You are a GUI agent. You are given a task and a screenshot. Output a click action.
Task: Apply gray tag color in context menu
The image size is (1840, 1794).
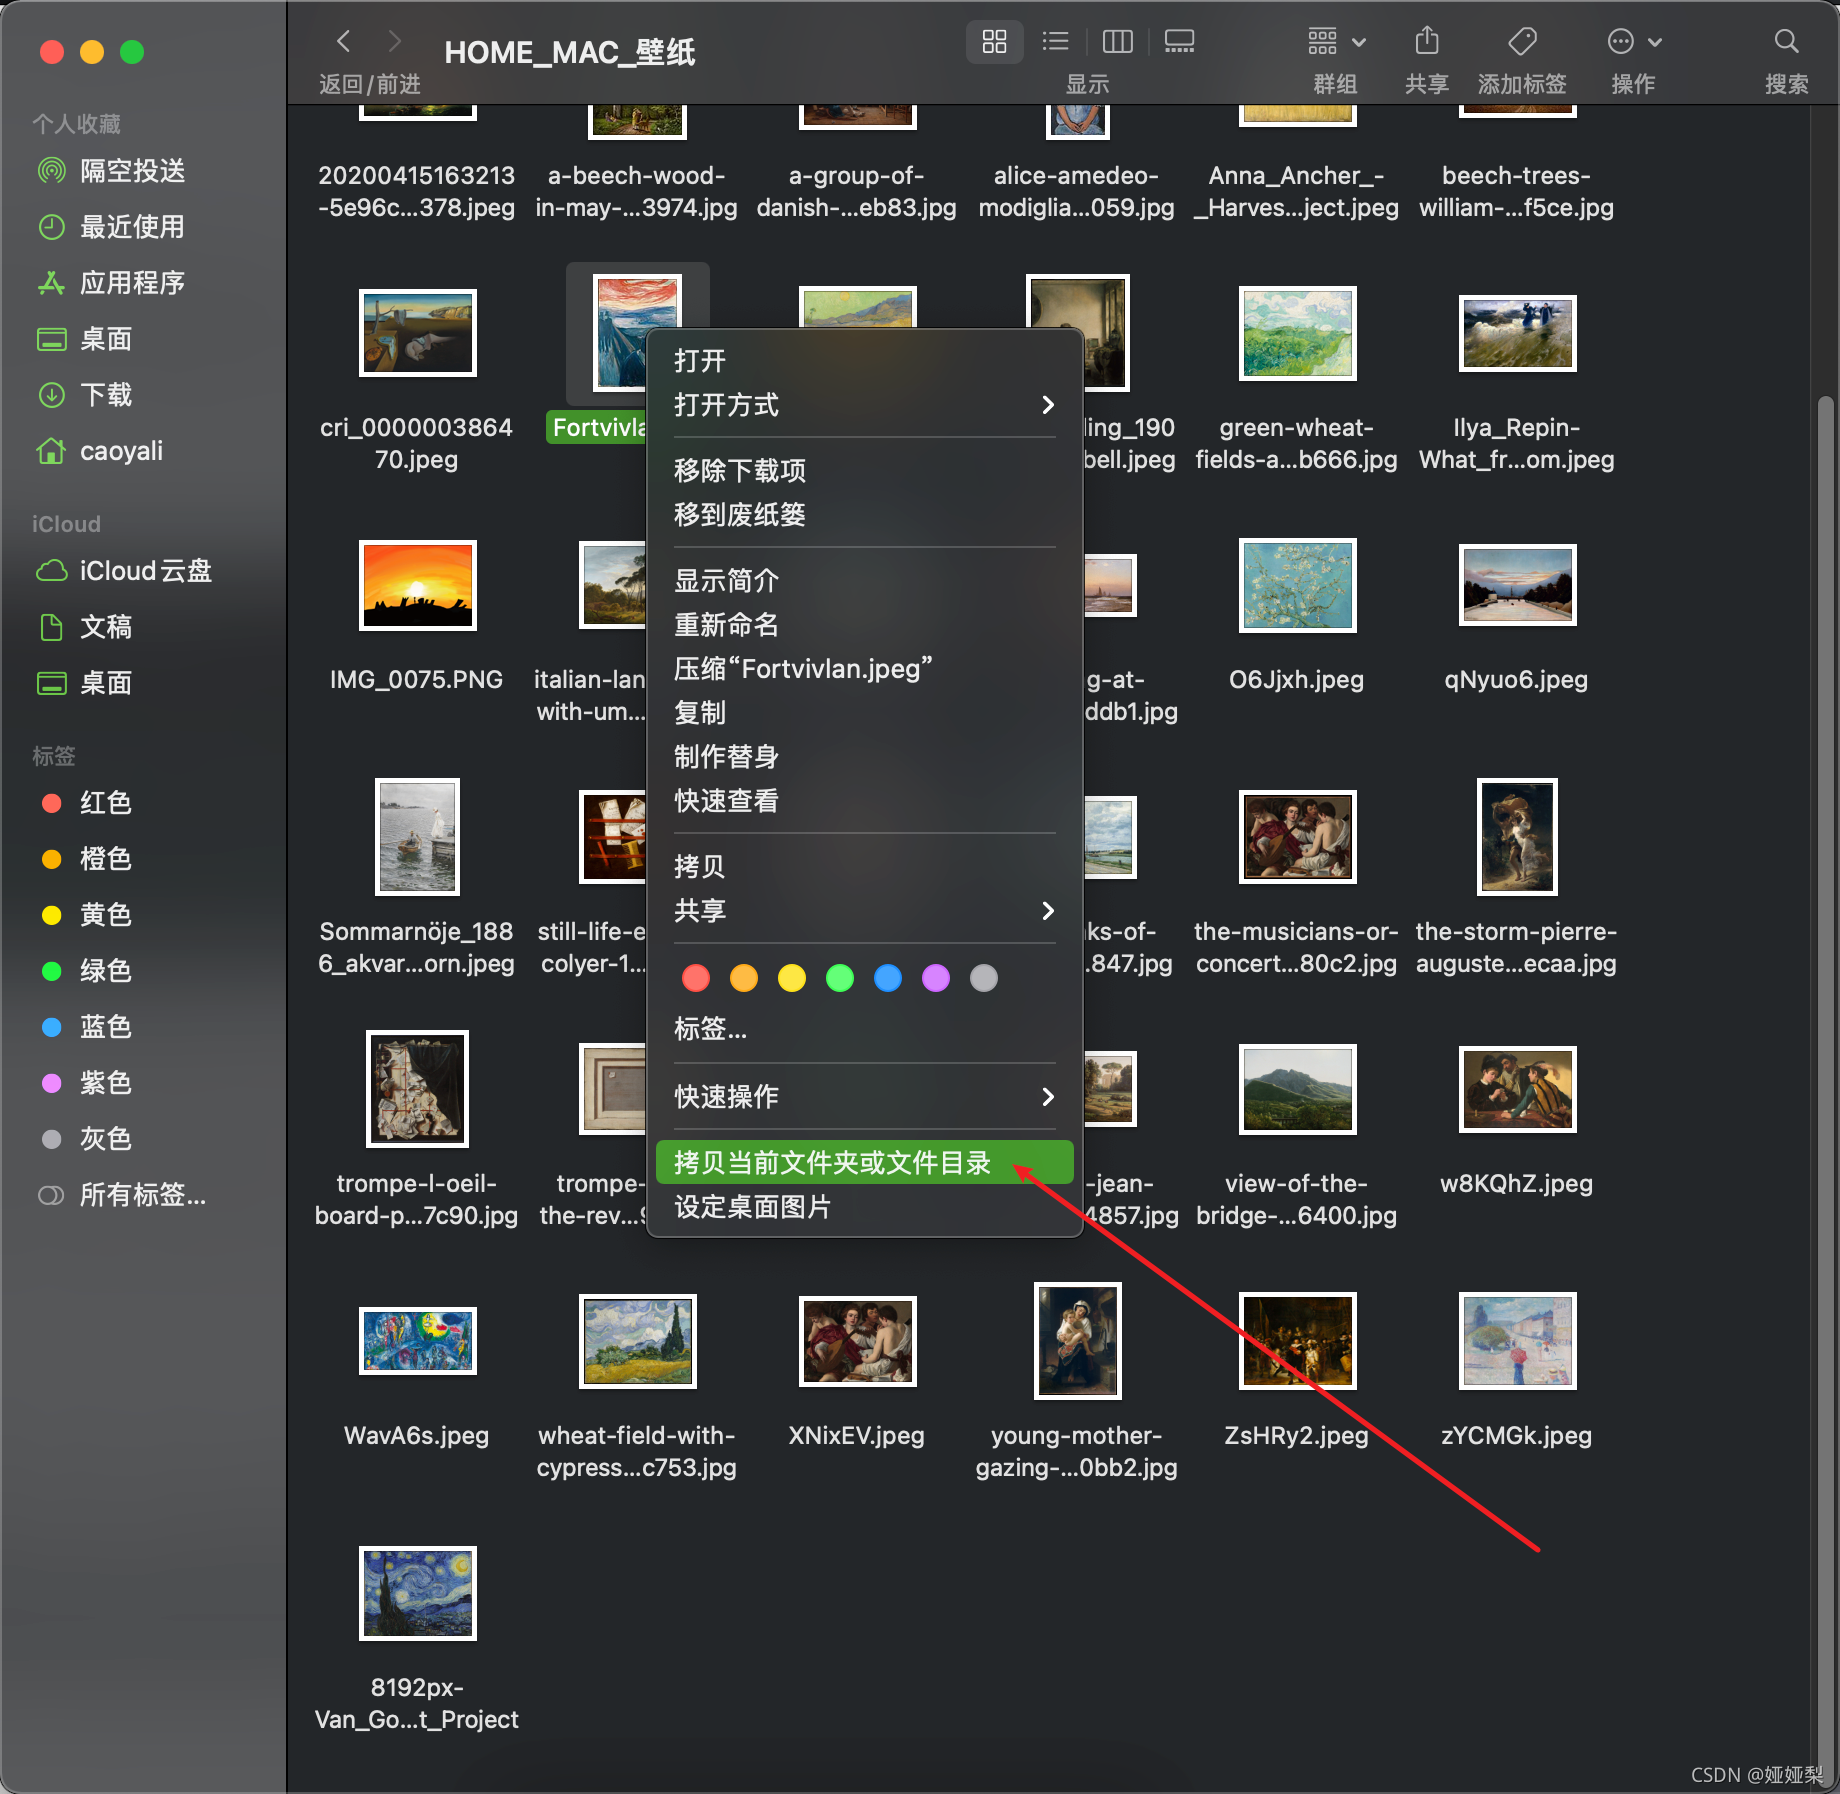(x=984, y=978)
